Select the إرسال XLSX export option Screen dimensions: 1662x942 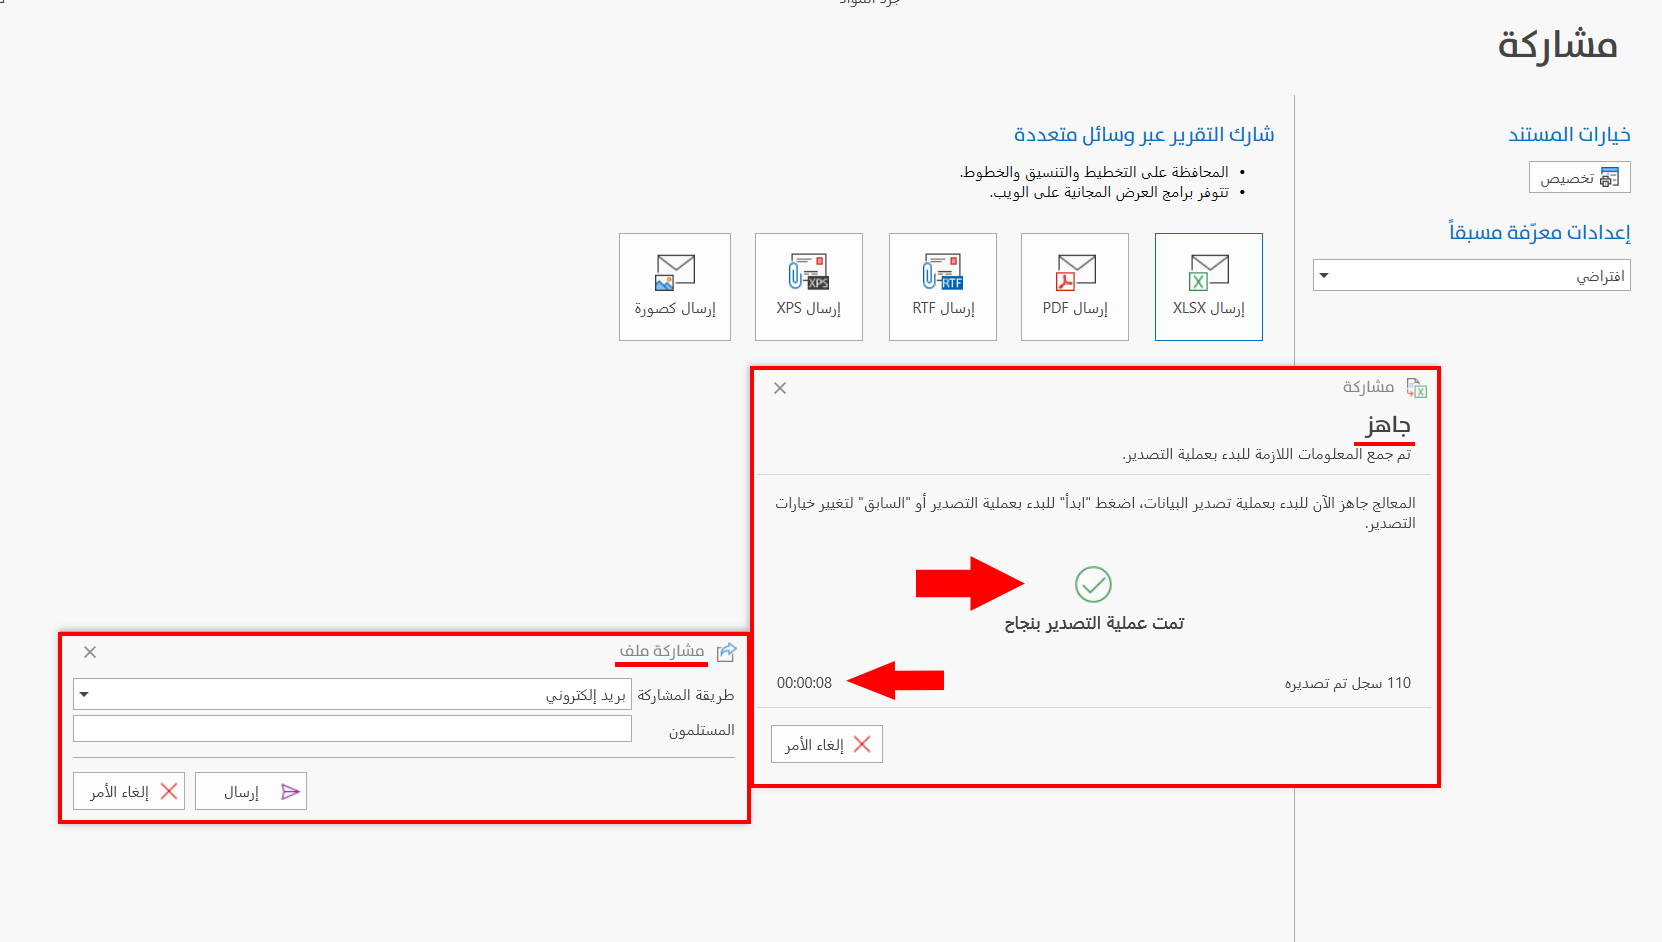coord(1208,287)
